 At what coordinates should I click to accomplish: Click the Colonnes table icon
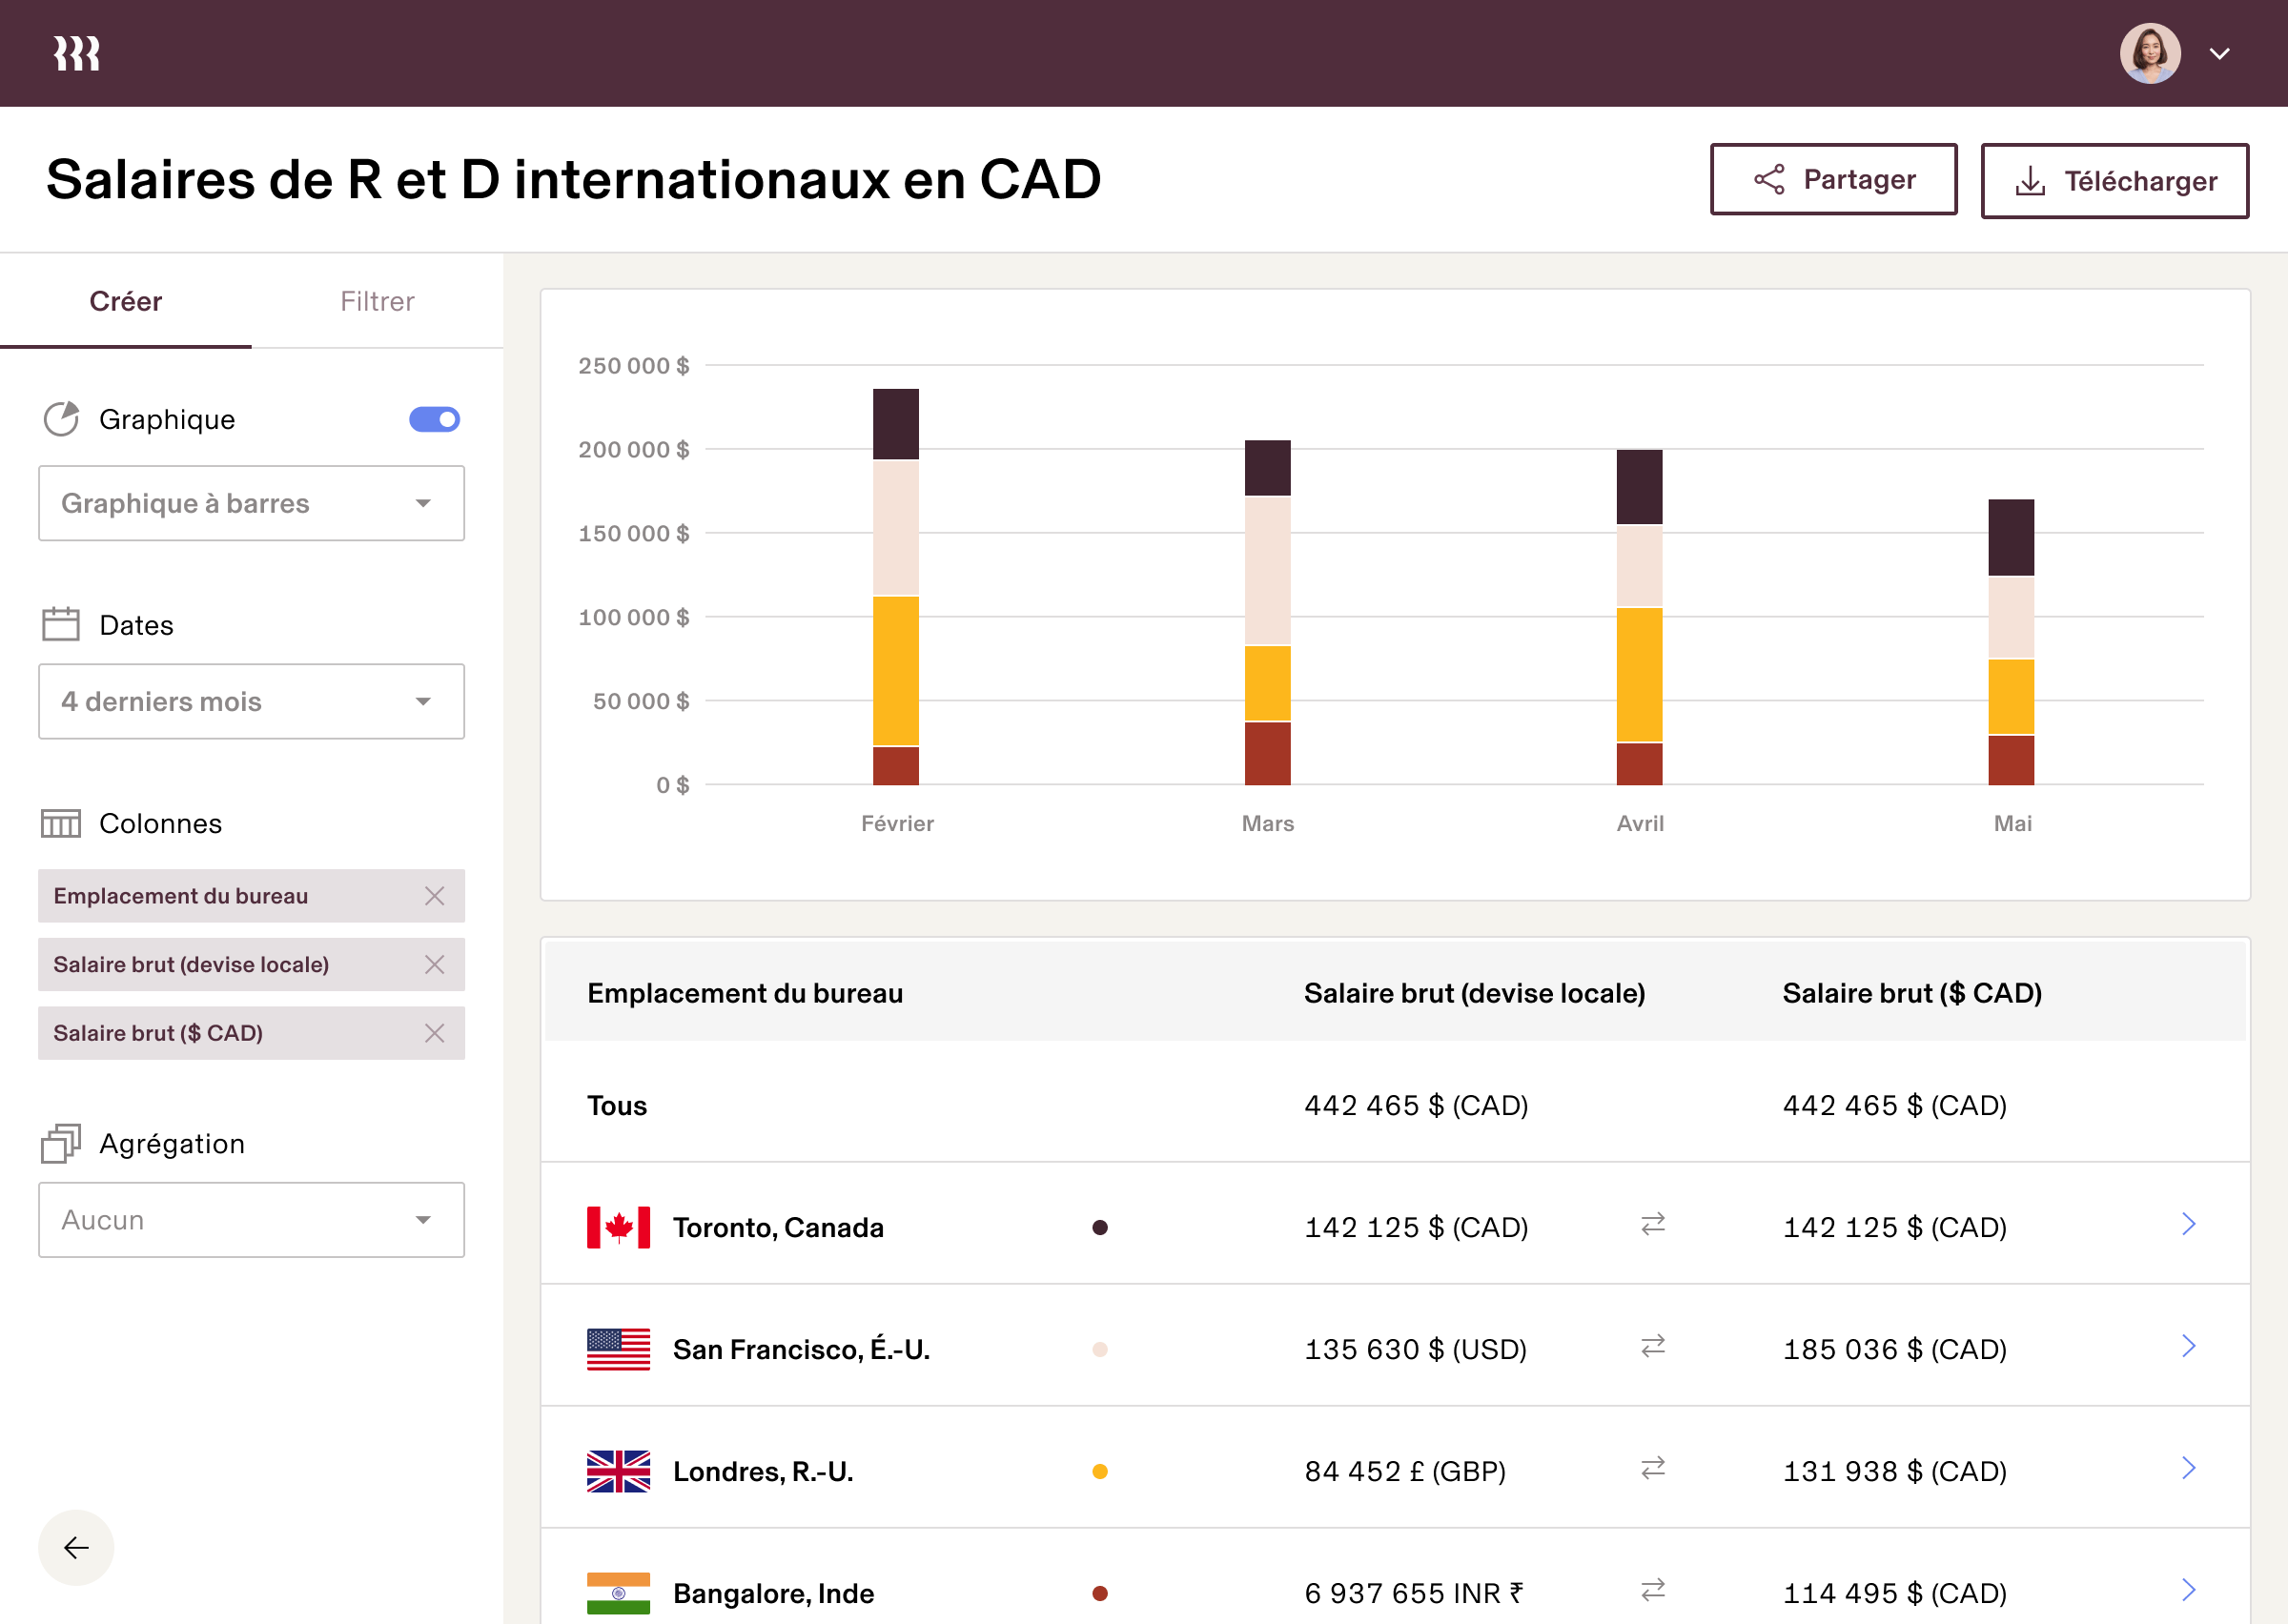point(61,823)
